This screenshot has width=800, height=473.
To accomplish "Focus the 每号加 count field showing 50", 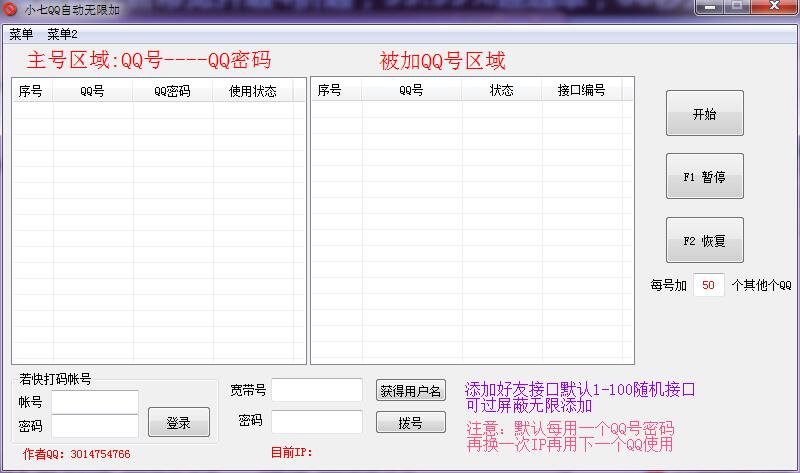I will [709, 285].
